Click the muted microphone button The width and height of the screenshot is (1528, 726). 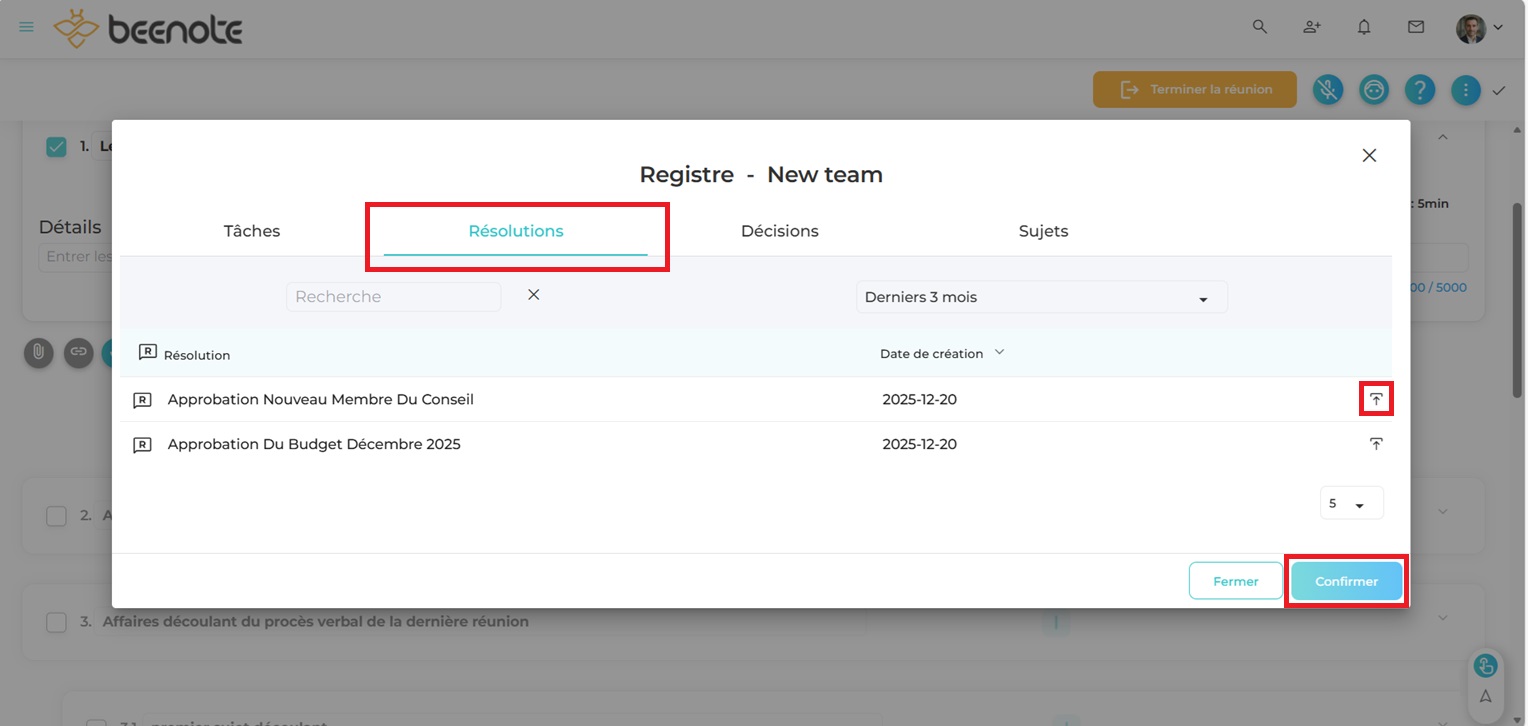[x=1327, y=90]
